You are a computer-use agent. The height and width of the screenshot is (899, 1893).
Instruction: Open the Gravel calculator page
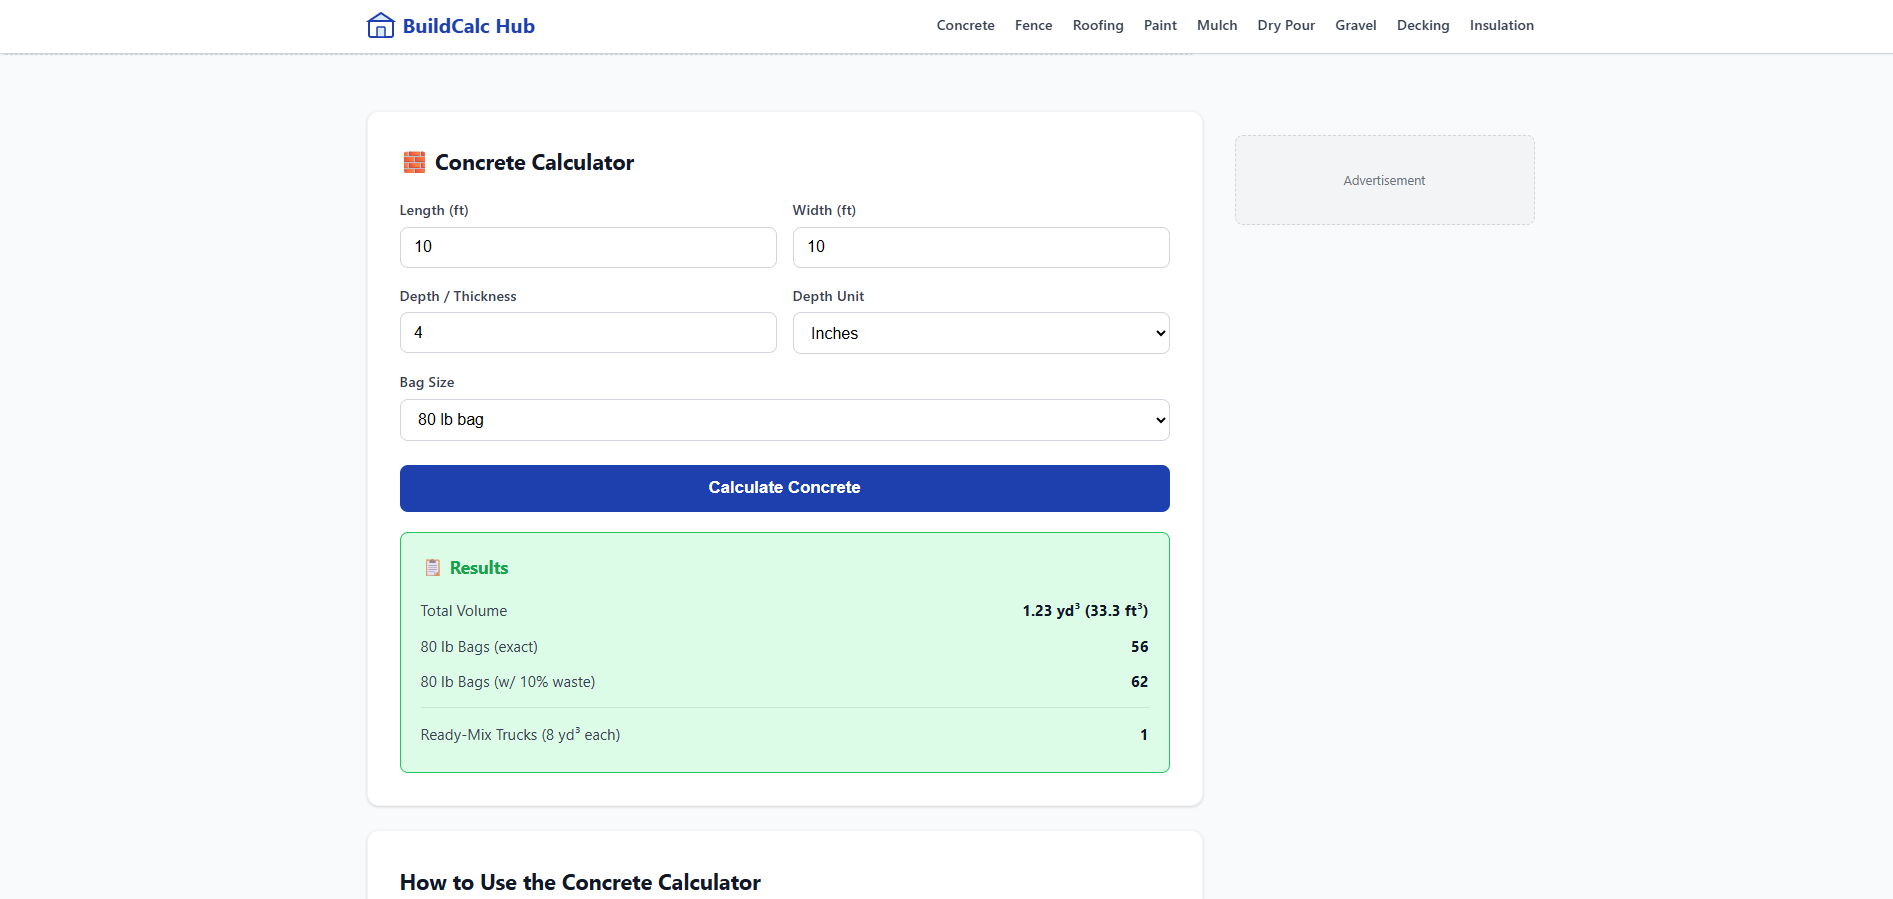[x=1356, y=26]
